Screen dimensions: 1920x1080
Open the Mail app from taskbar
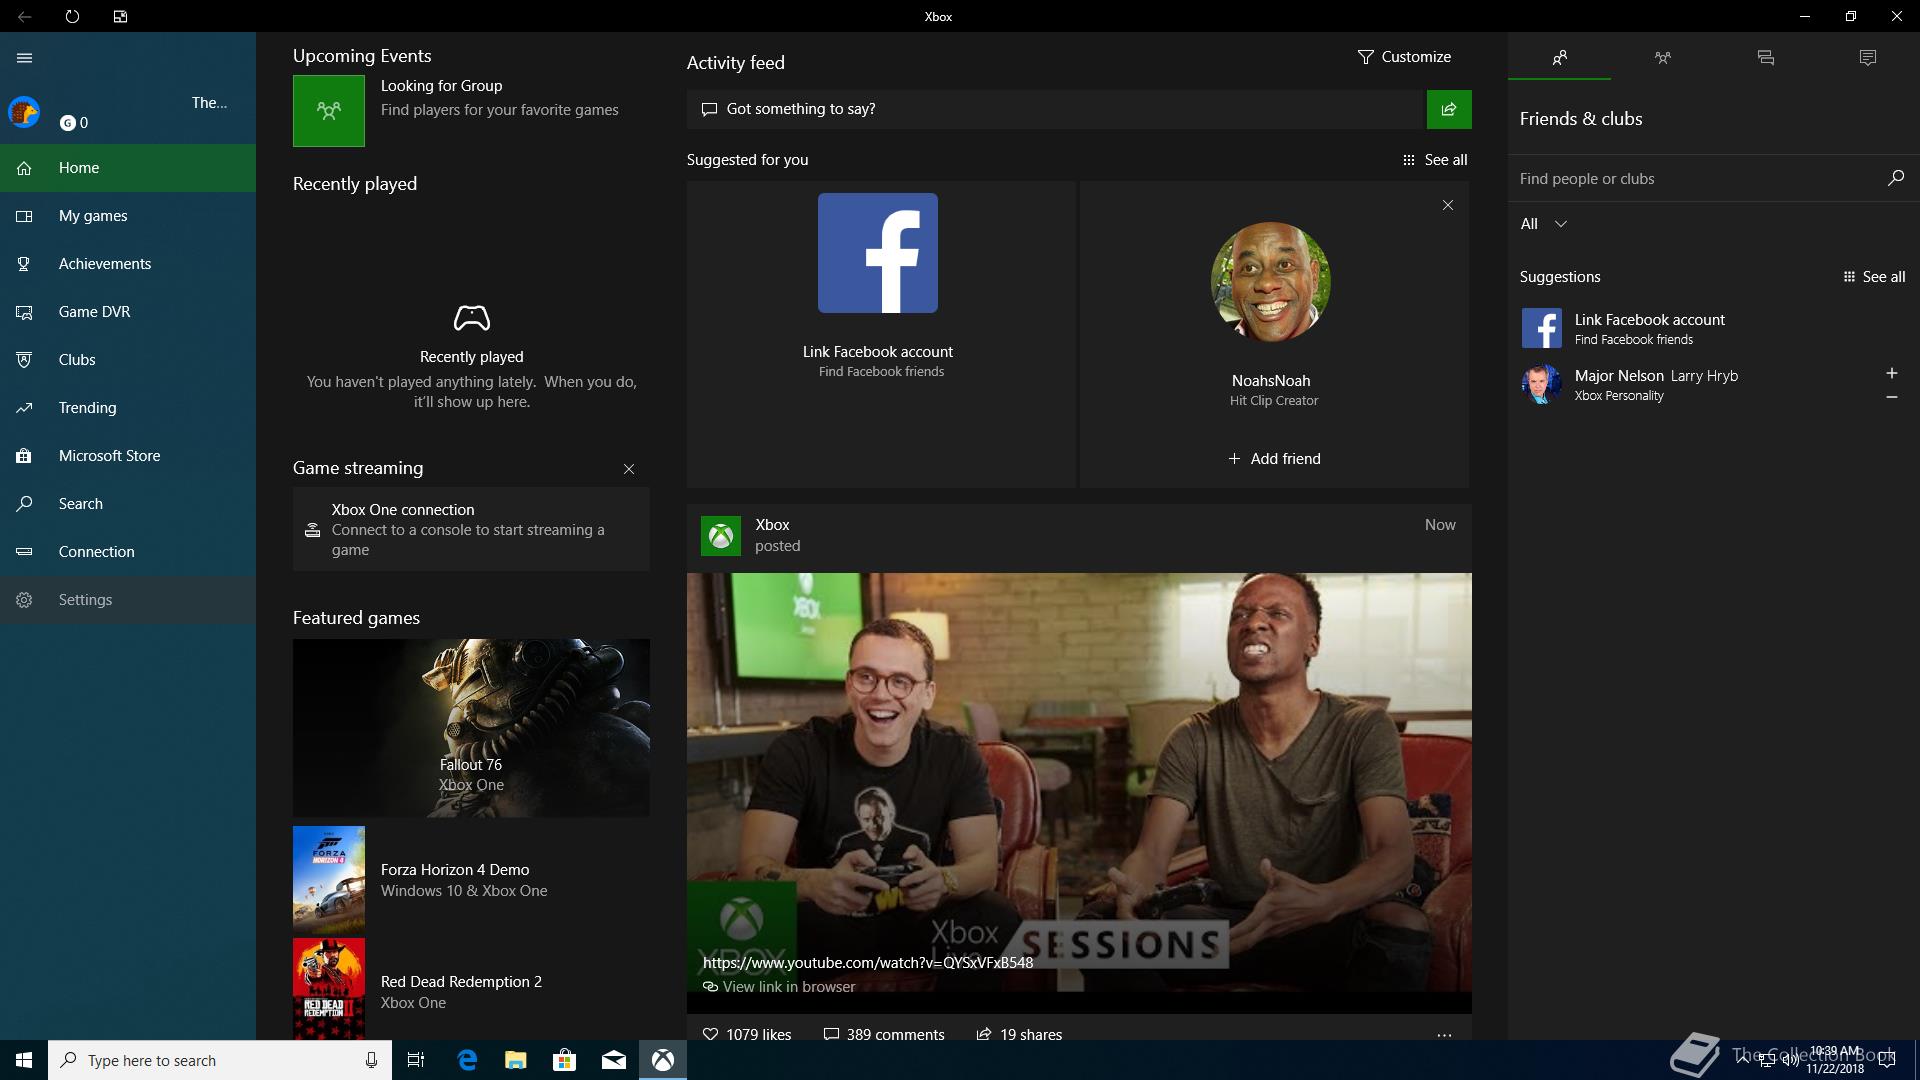[613, 1060]
